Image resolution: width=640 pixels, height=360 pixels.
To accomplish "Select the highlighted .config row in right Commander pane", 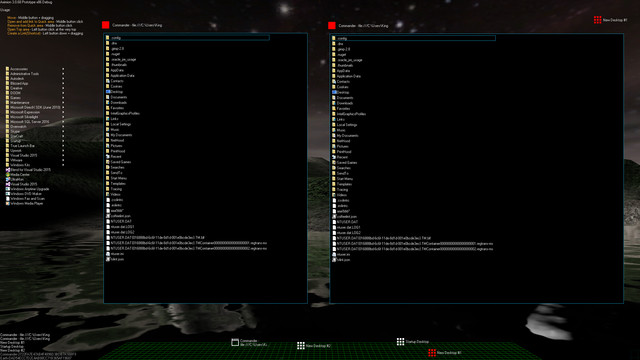I will [413, 38].
